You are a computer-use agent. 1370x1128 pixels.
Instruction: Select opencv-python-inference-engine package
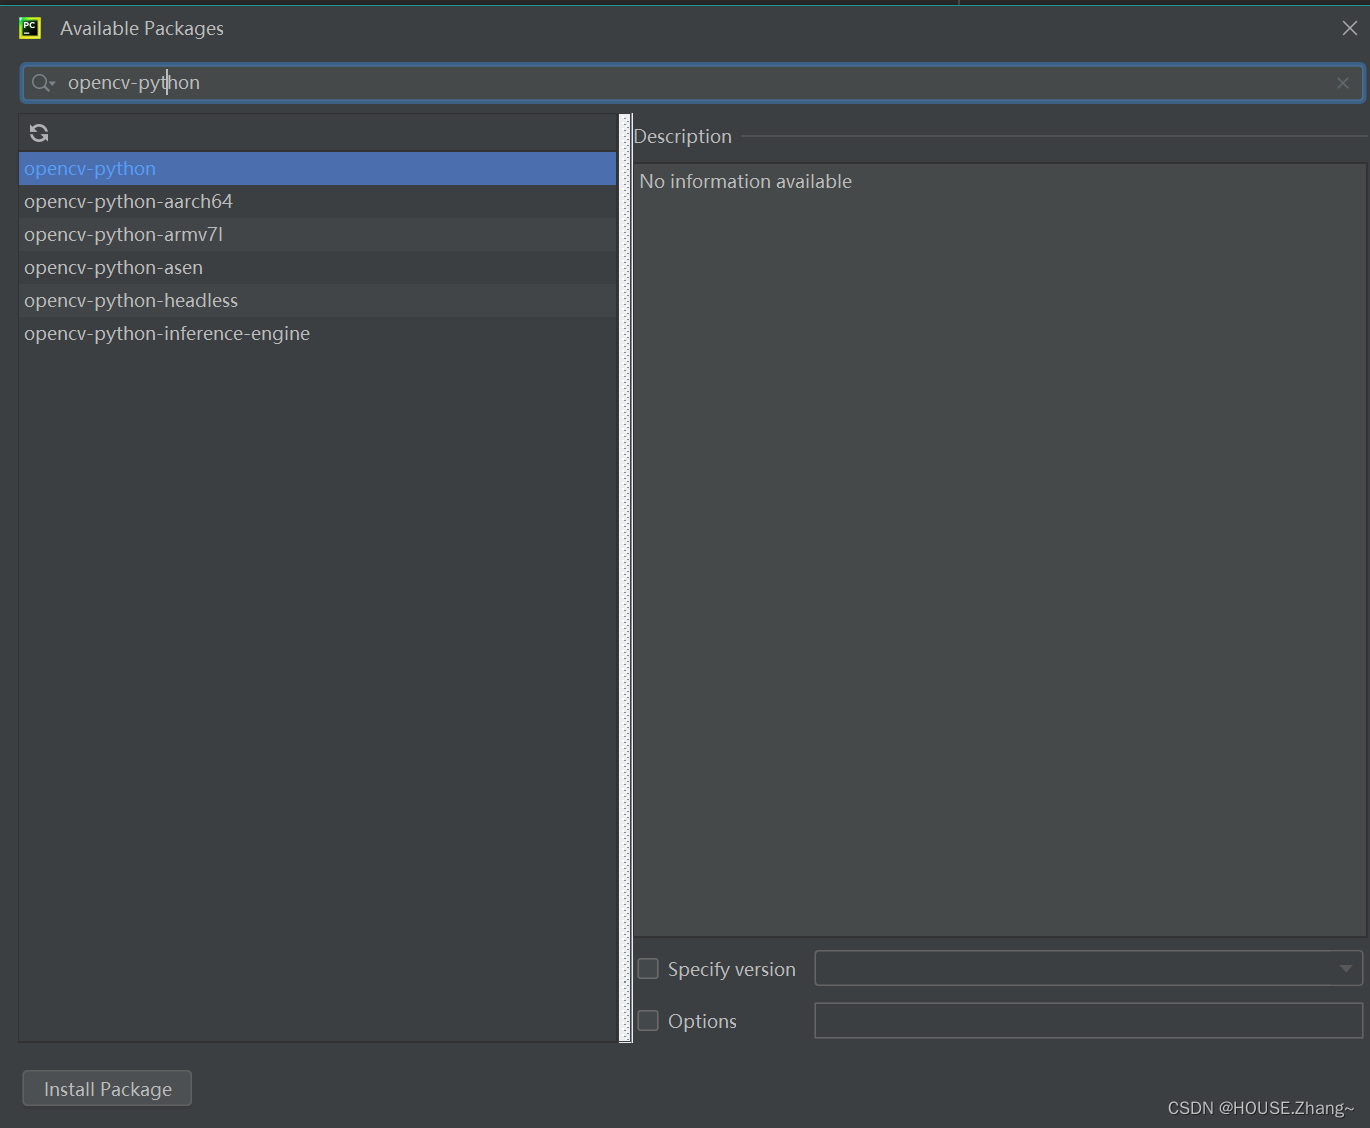click(167, 334)
